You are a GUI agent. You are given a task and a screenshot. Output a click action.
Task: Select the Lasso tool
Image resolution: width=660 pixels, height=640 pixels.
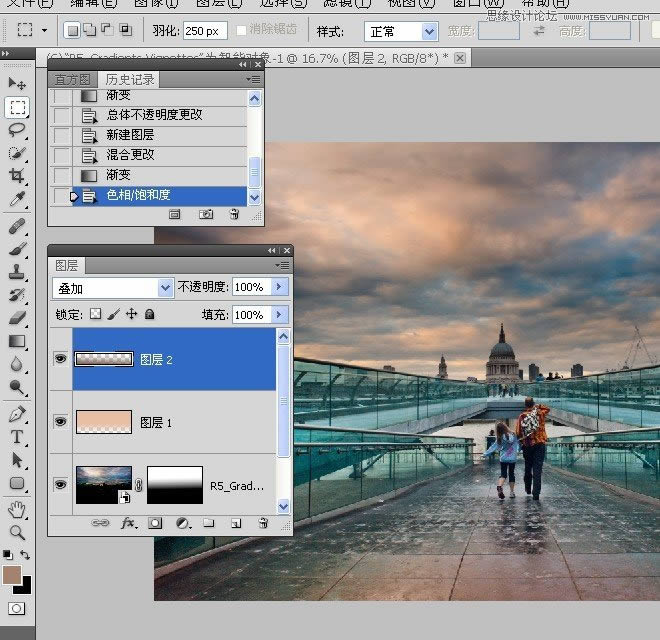tap(17, 130)
